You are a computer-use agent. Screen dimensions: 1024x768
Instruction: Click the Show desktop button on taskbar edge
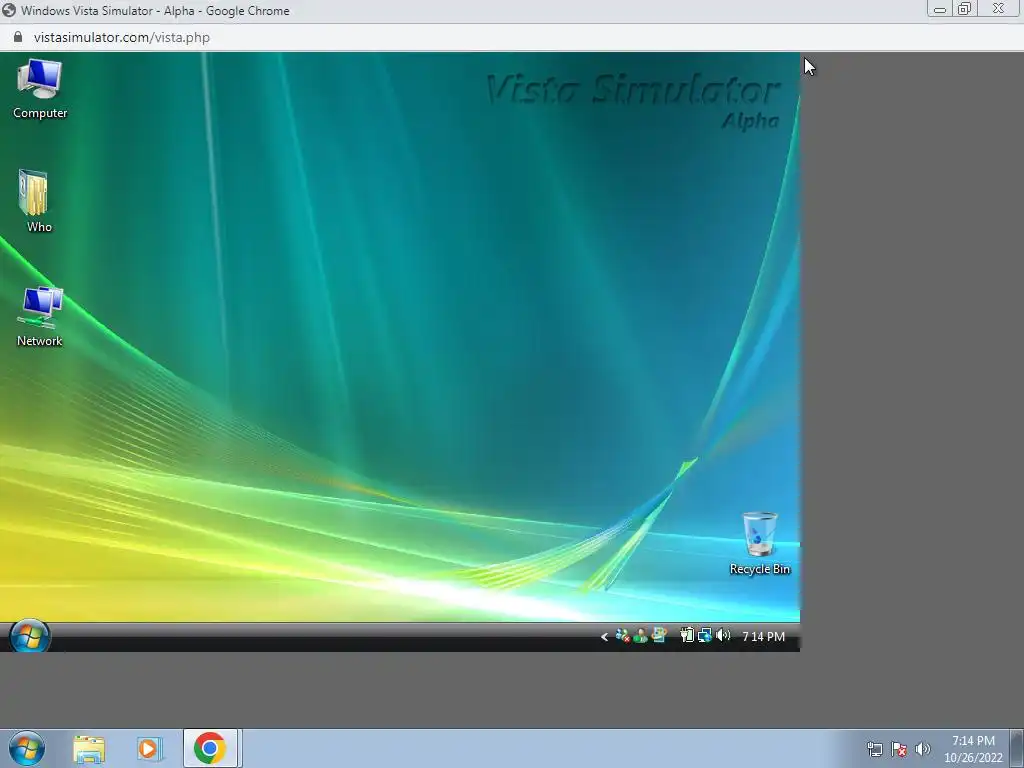(1017, 748)
